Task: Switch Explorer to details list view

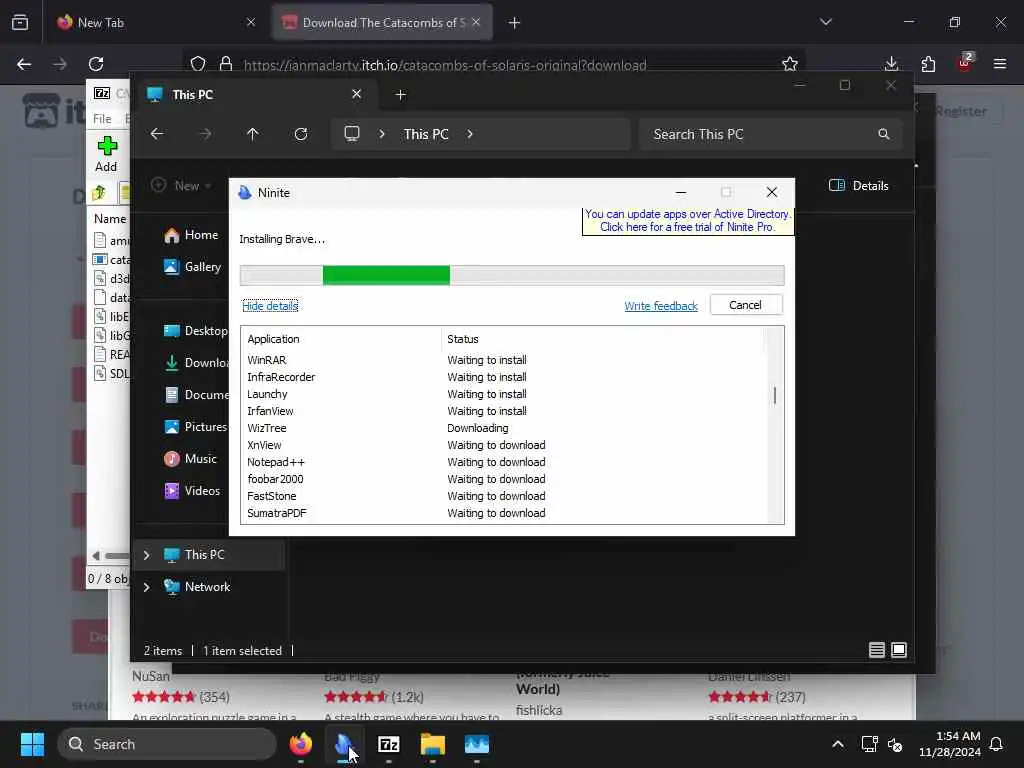Action: point(876,650)
